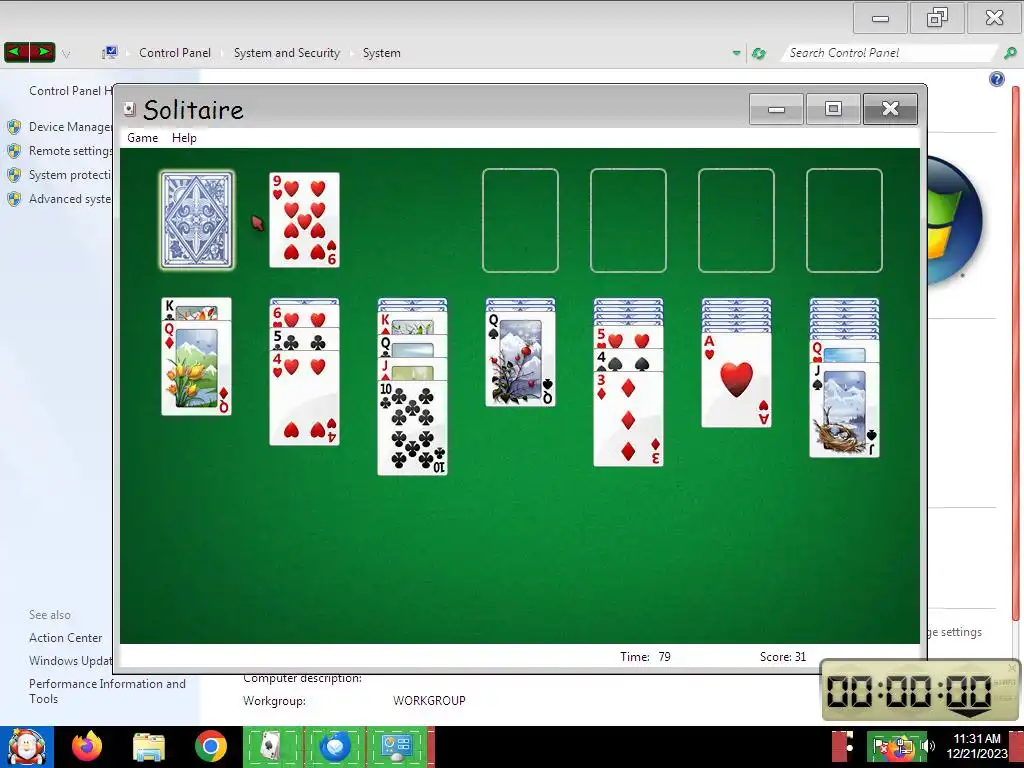Select the 9 of hearts waste card
Screen dimensions: 1024x768
coord(304,220)
